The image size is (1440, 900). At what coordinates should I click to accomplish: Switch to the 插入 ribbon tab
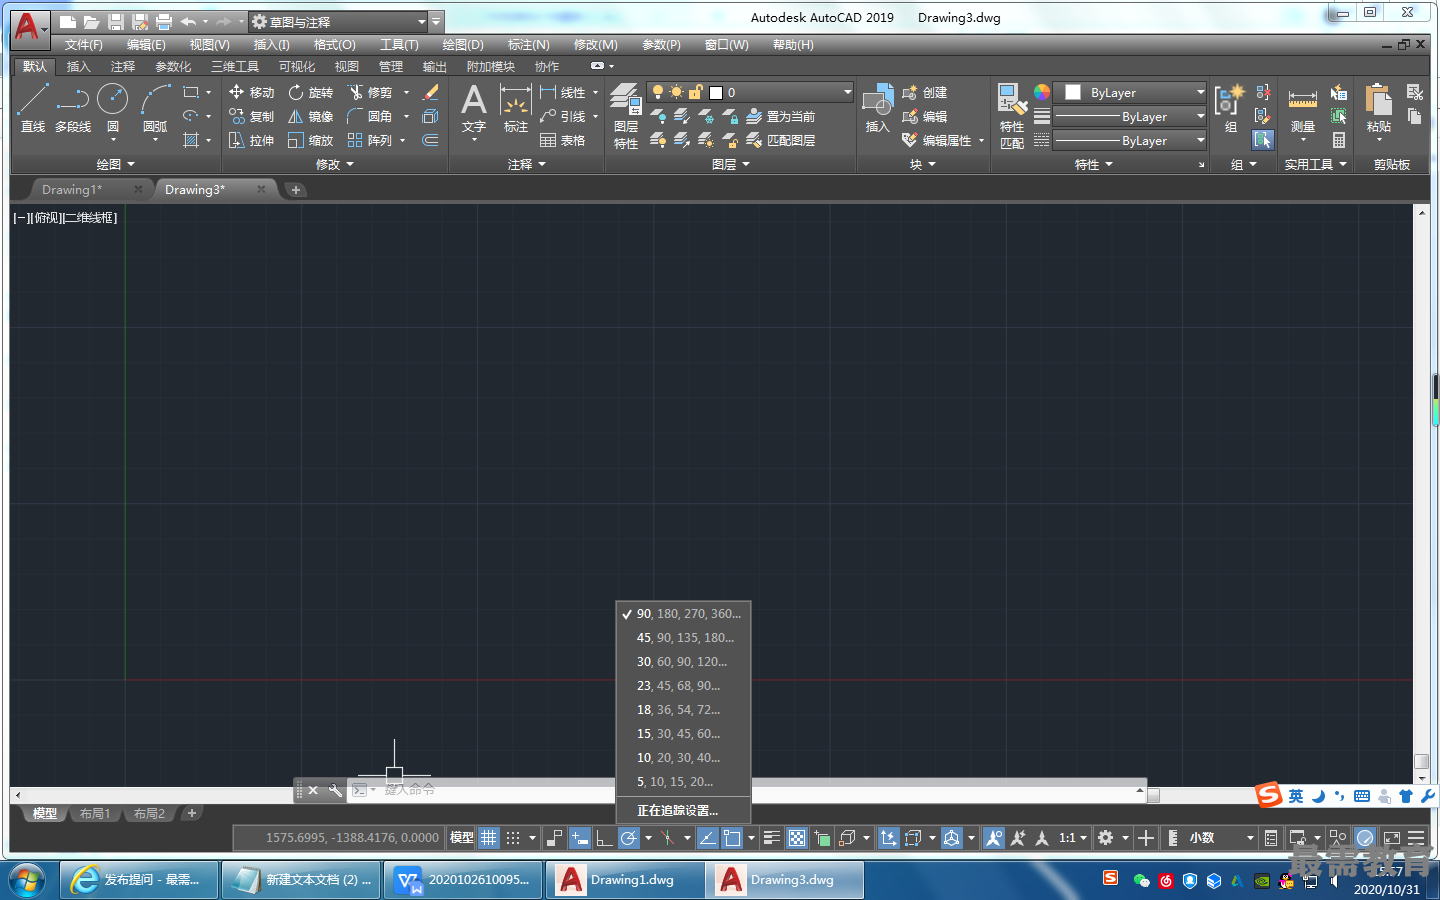pyautogui.click(x=78, y=66)
